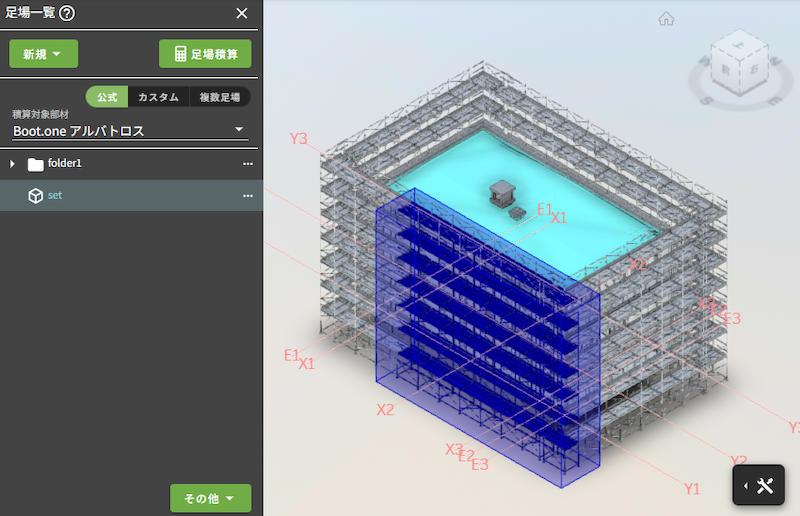Click the home view icon
Viewport: 800px width, 516px height.
666,18
